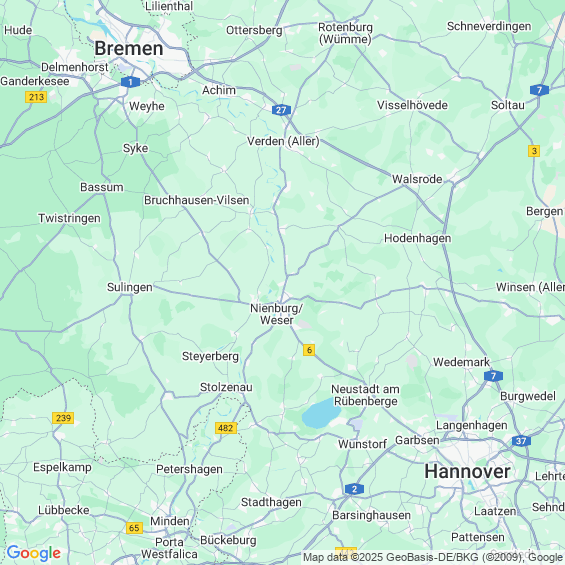Click the yellow B6 road shield
Image resolution: width=565 pixels, height=565 pixels.
pos(309,350)
